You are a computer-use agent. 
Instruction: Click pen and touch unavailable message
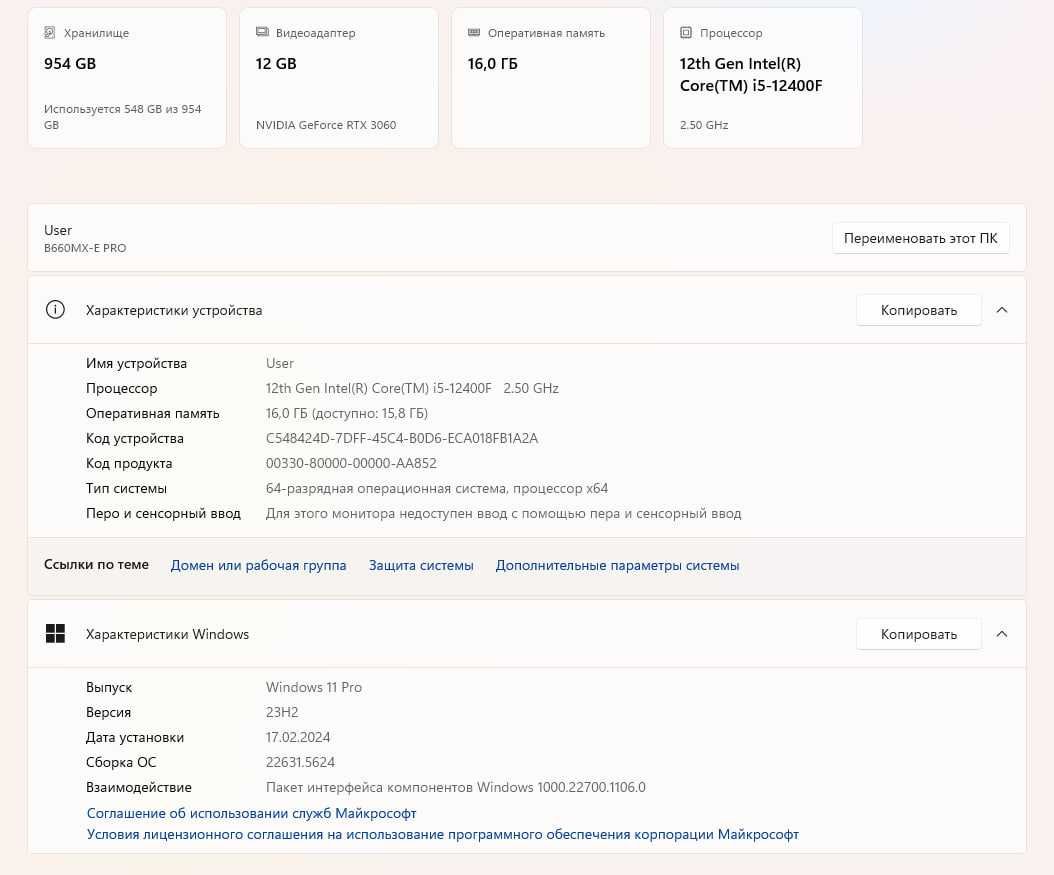pos(503,513)
